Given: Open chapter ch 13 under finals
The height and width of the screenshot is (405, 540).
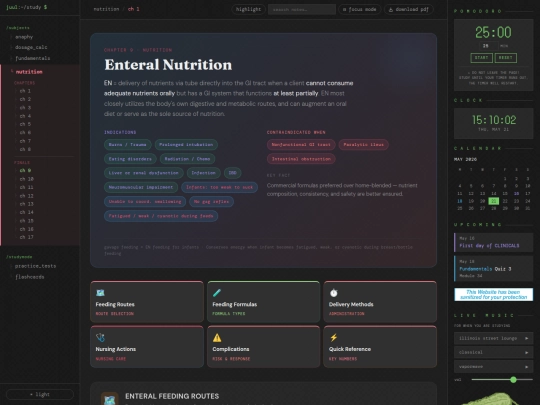Looking at the screenshot, I should point(27,204).
